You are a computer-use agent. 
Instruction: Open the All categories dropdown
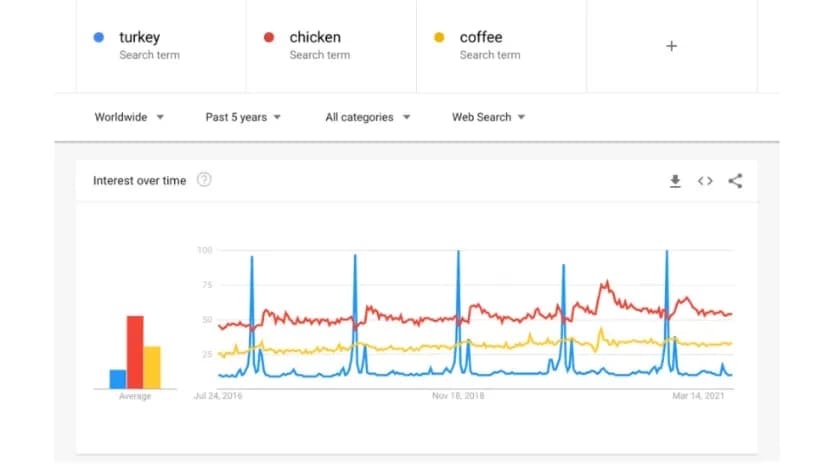[368, 117]
